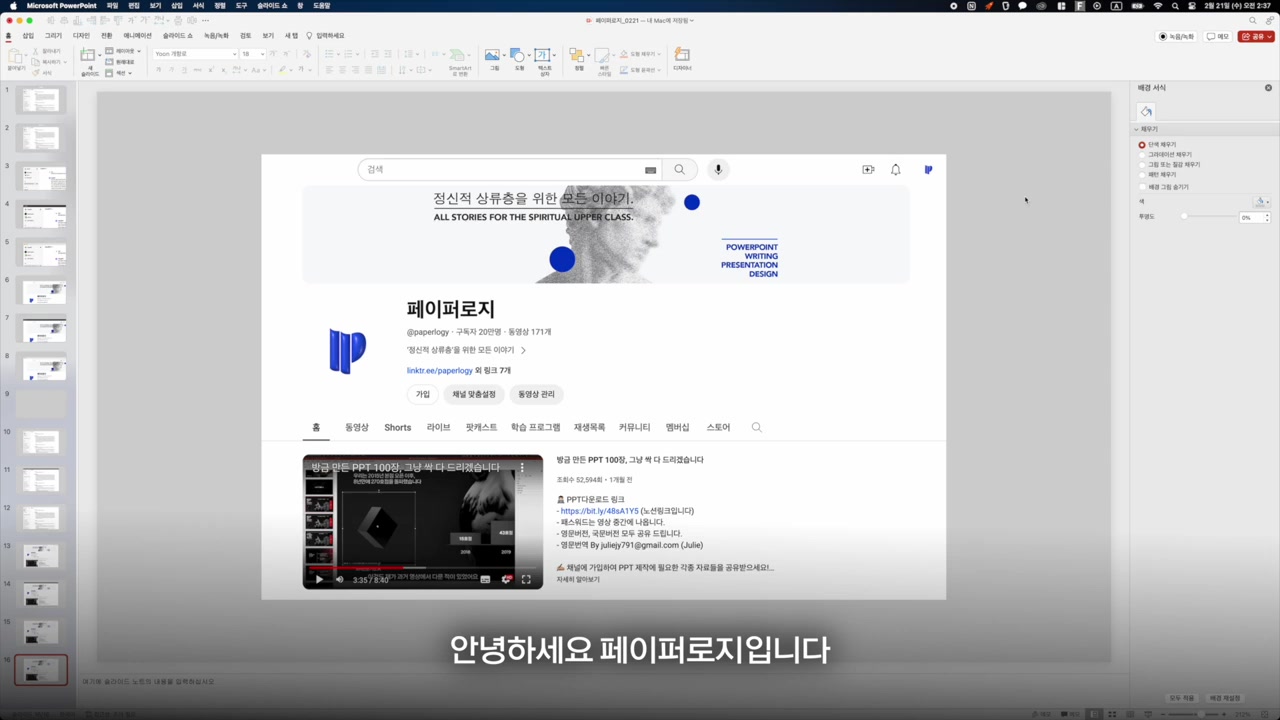The image size is (1280, 720).
Task: Open the 레이아웃 layout dropdown
Action: (123, 51)
